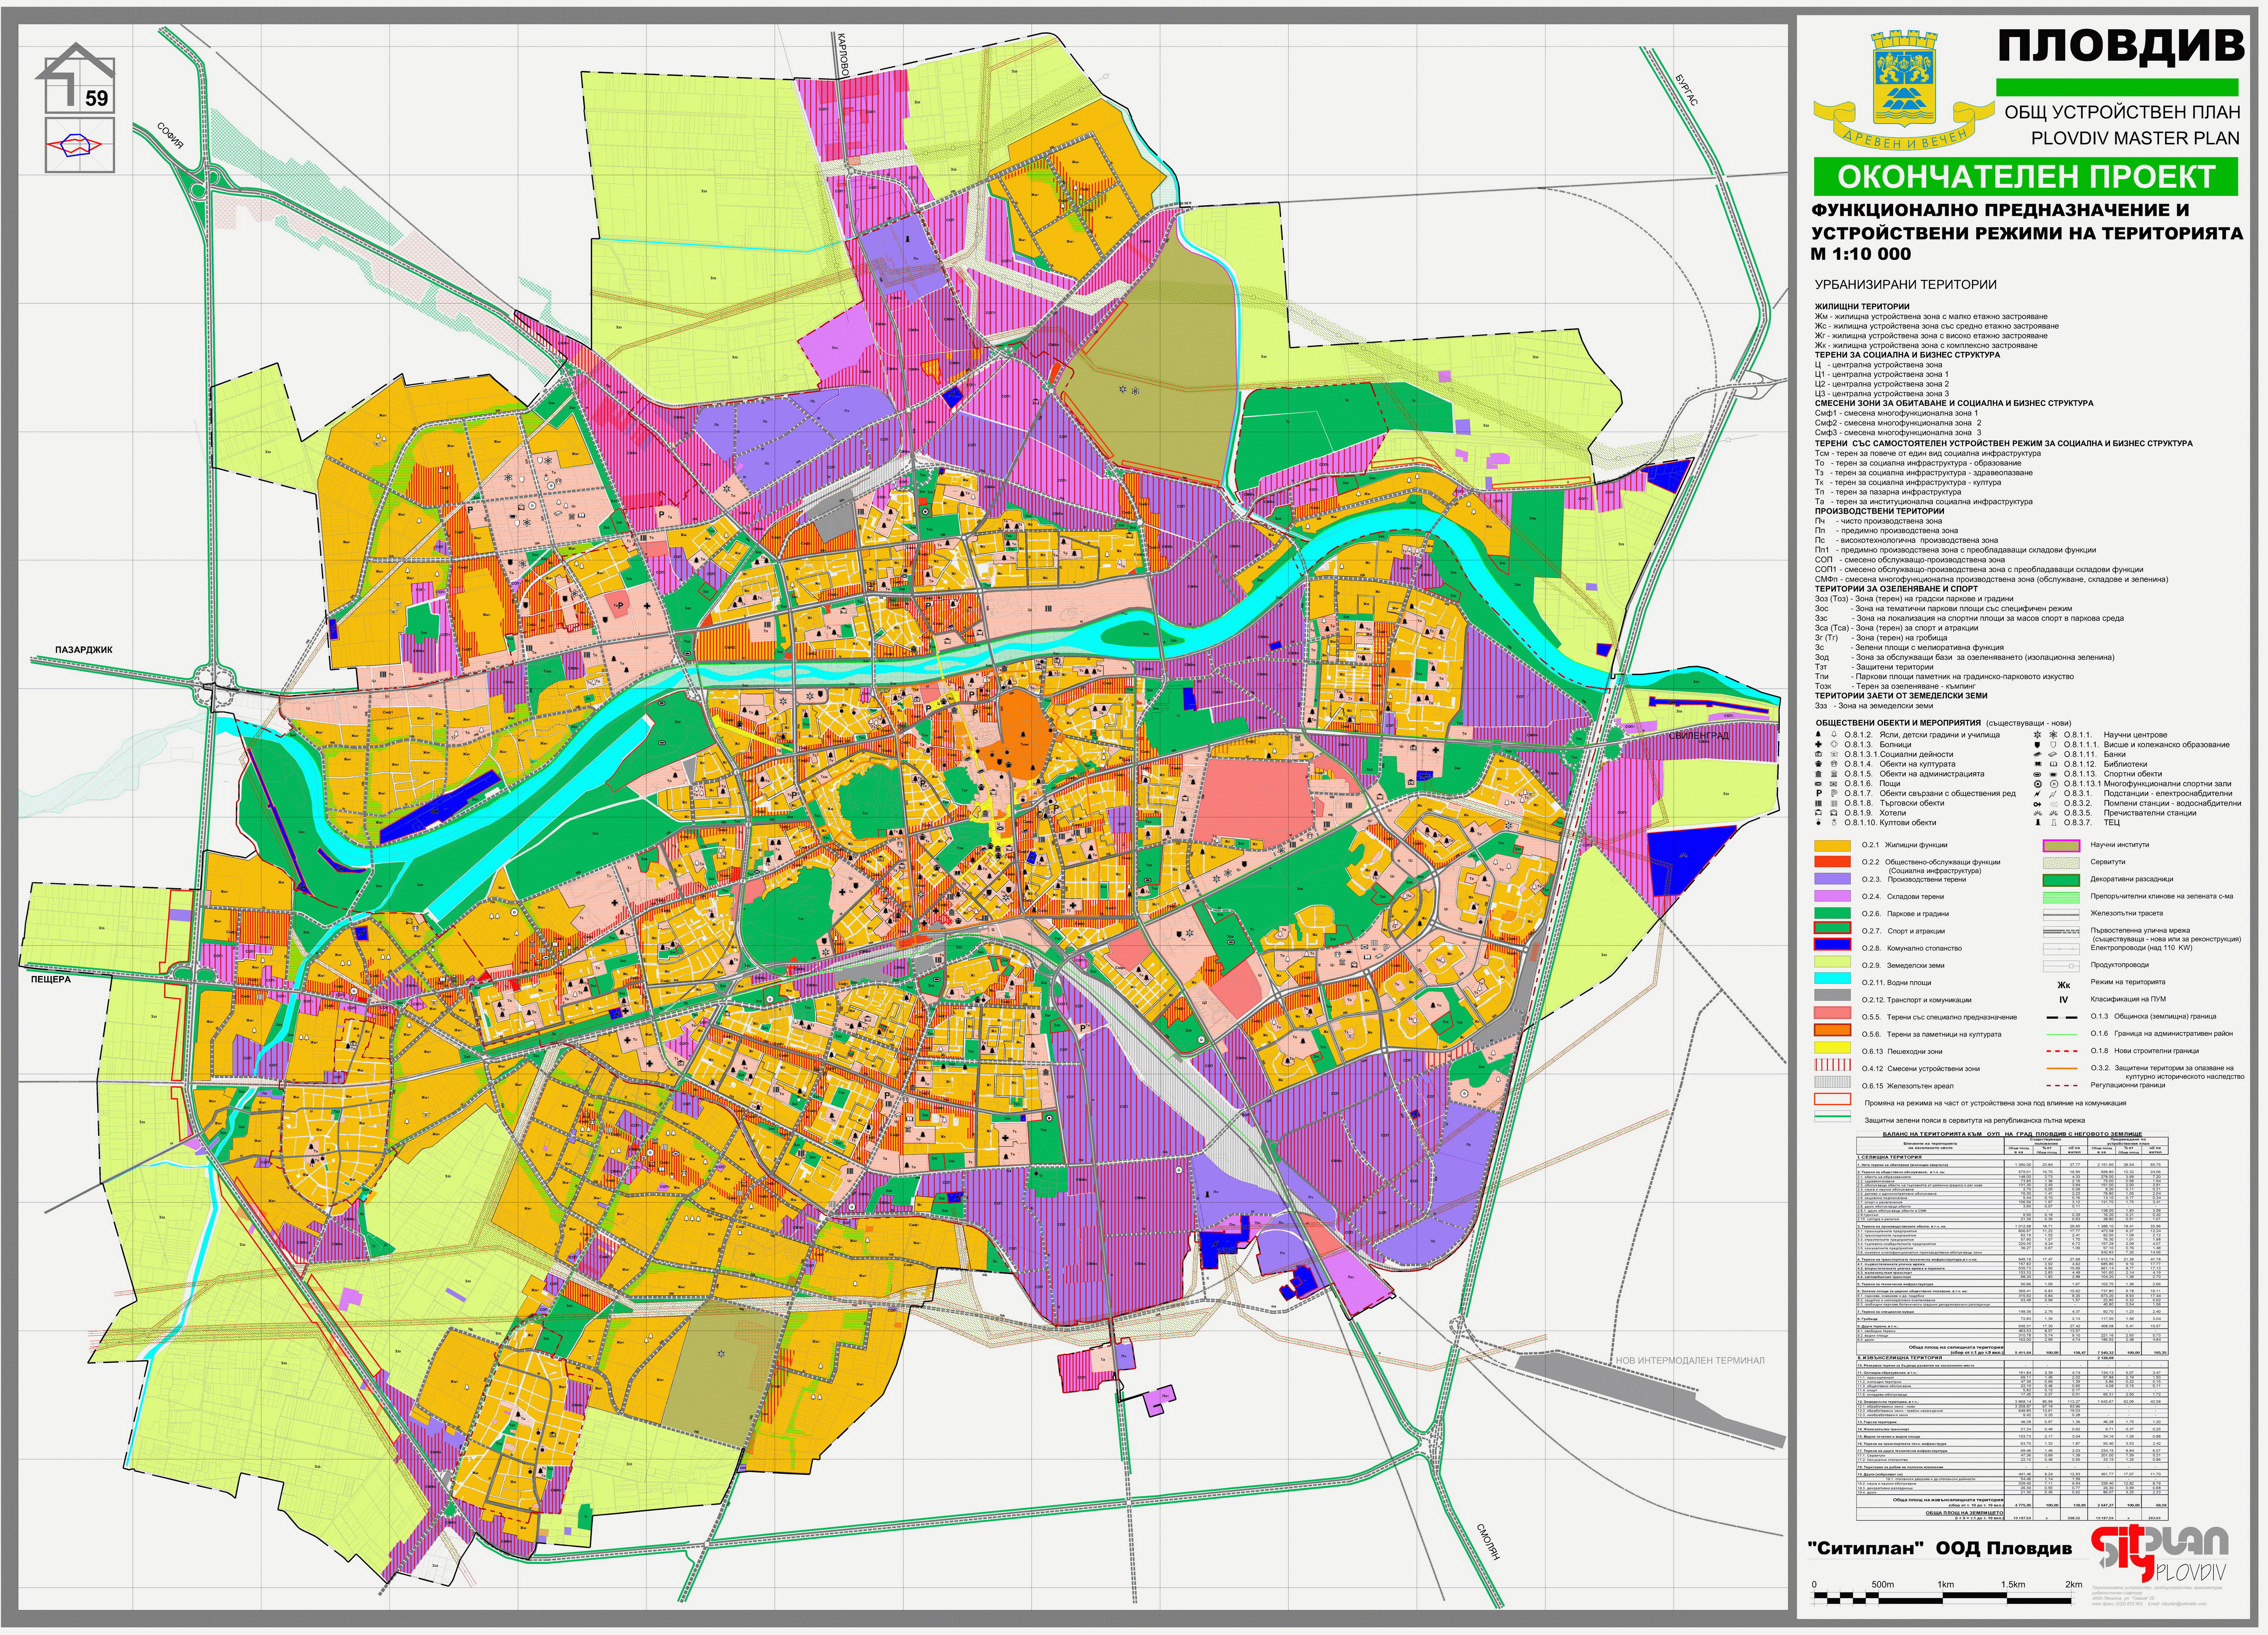Click the filled column icon for Обекти на културата

1819,764
